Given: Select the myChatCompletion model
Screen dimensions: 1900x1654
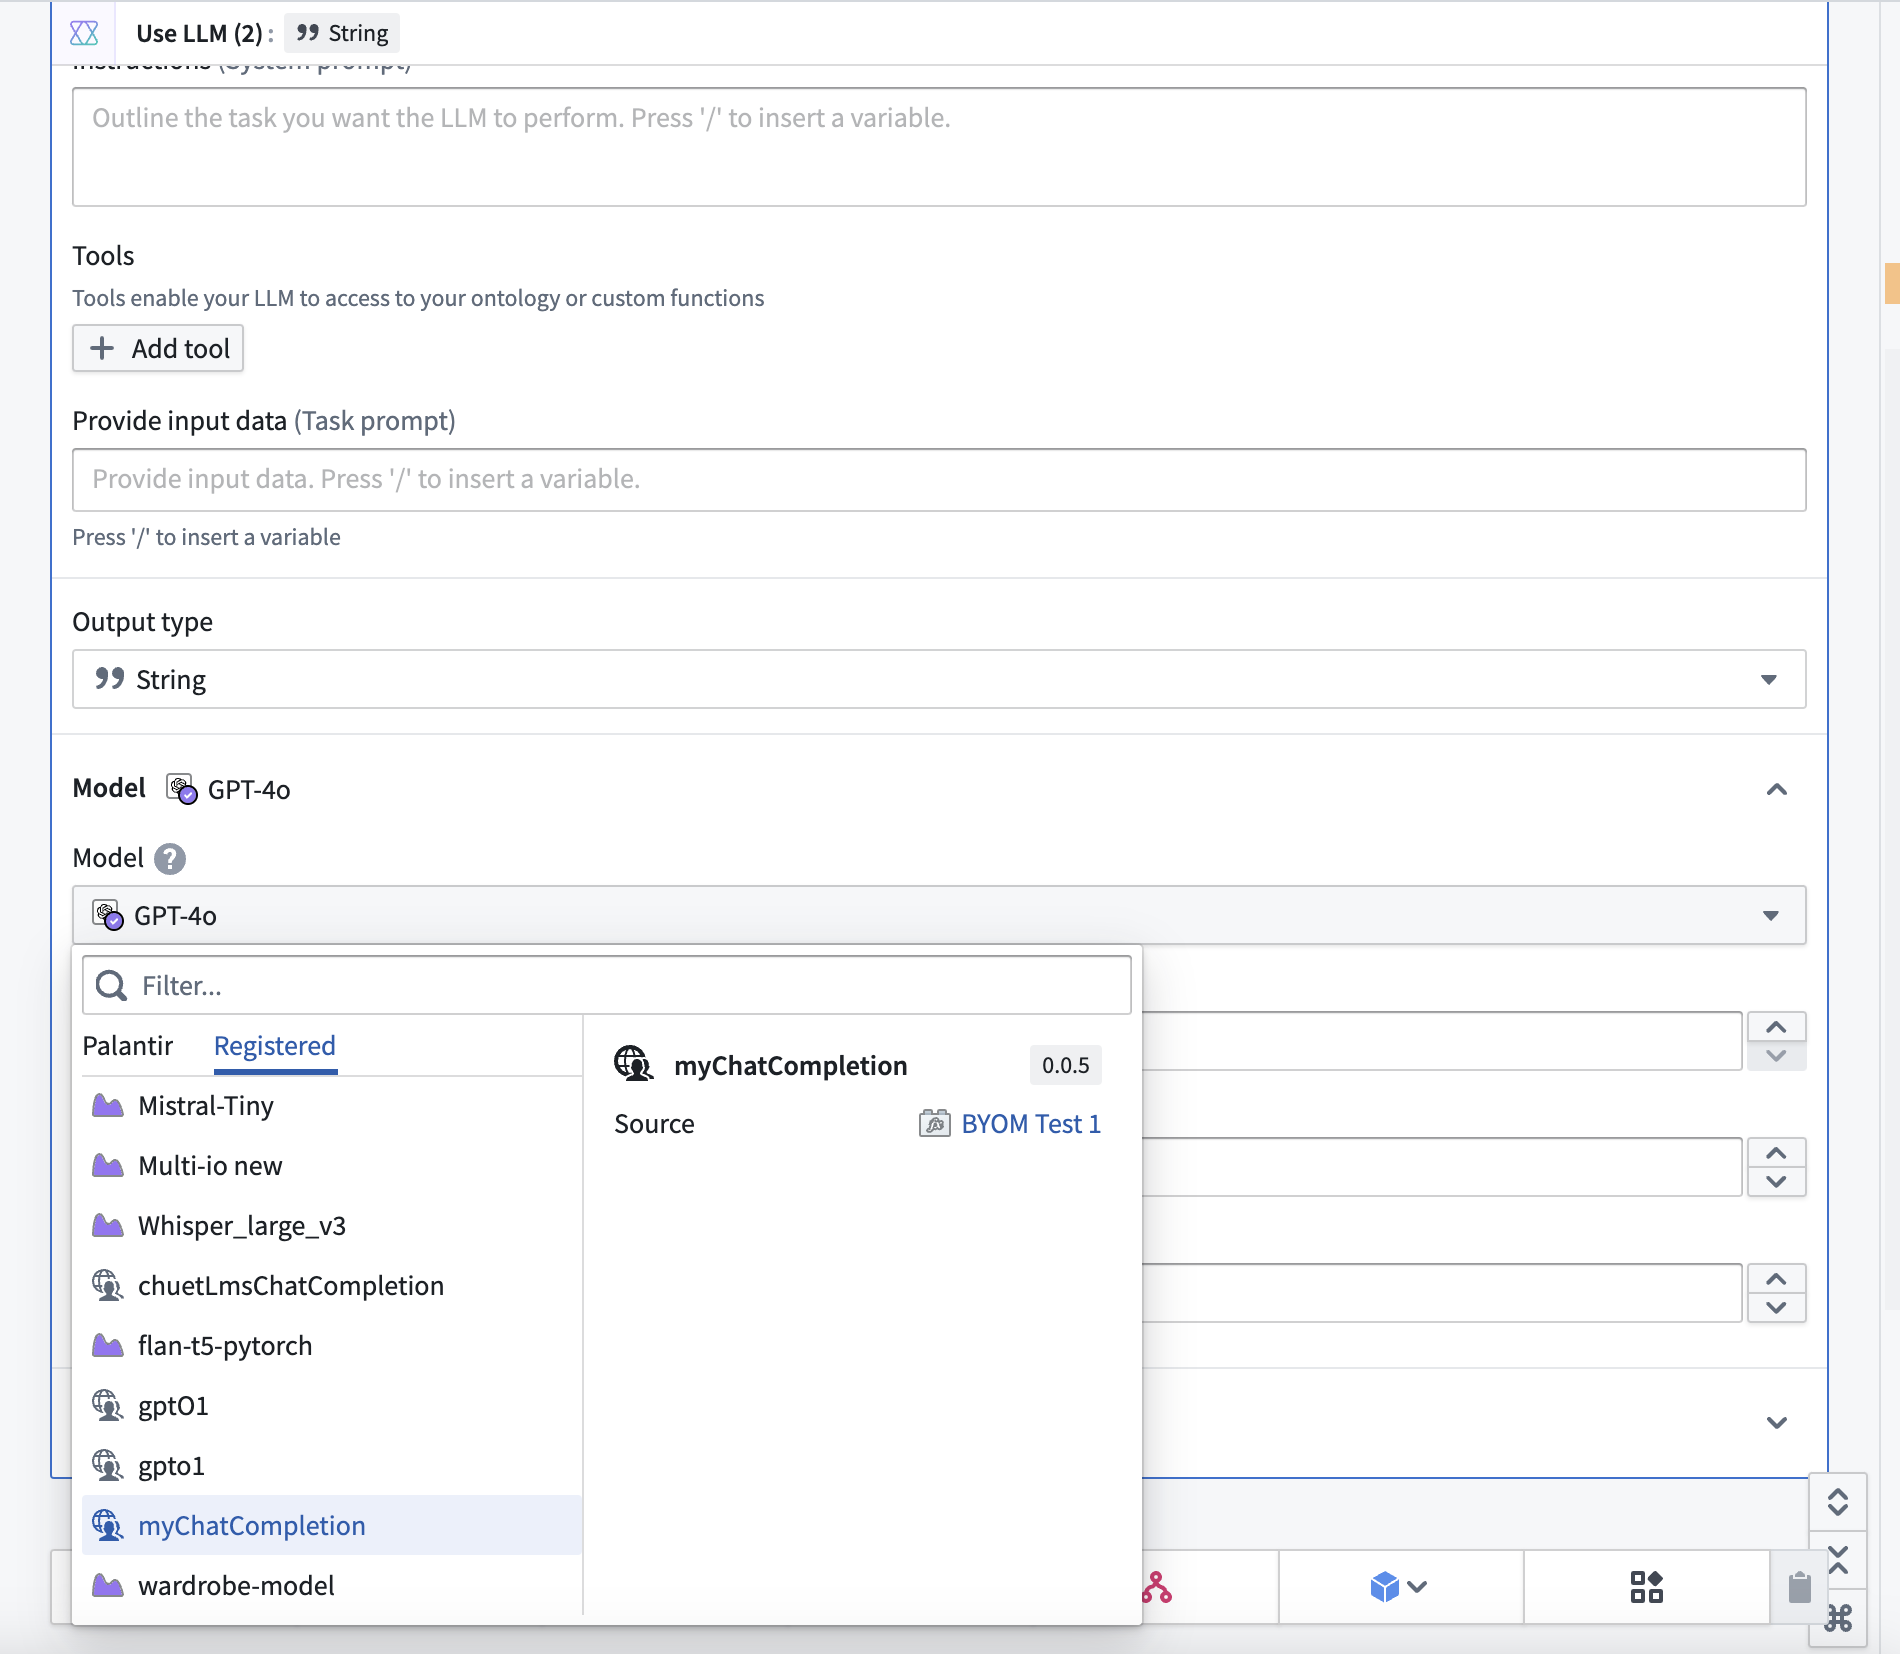Looking at the screenshot, I should [x=332, y=1525].
